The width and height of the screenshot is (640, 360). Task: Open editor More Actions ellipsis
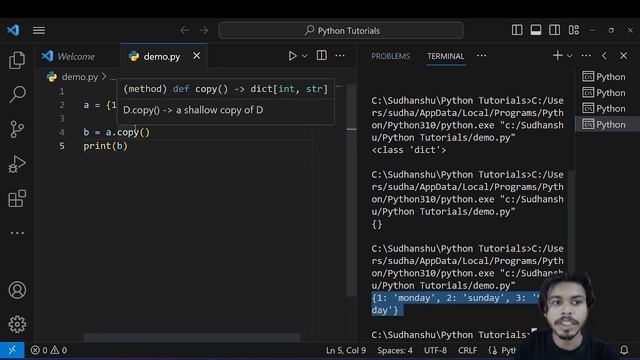tap(340, 56)
